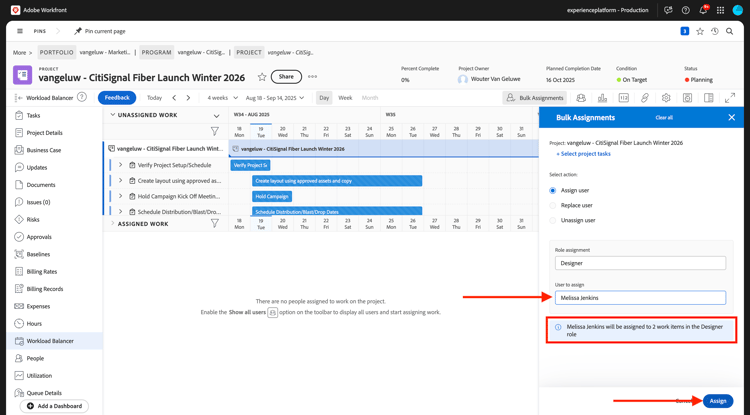Open Unassigned Work dropdown arrow
The image size is (750, 415).
pos(216,116)
